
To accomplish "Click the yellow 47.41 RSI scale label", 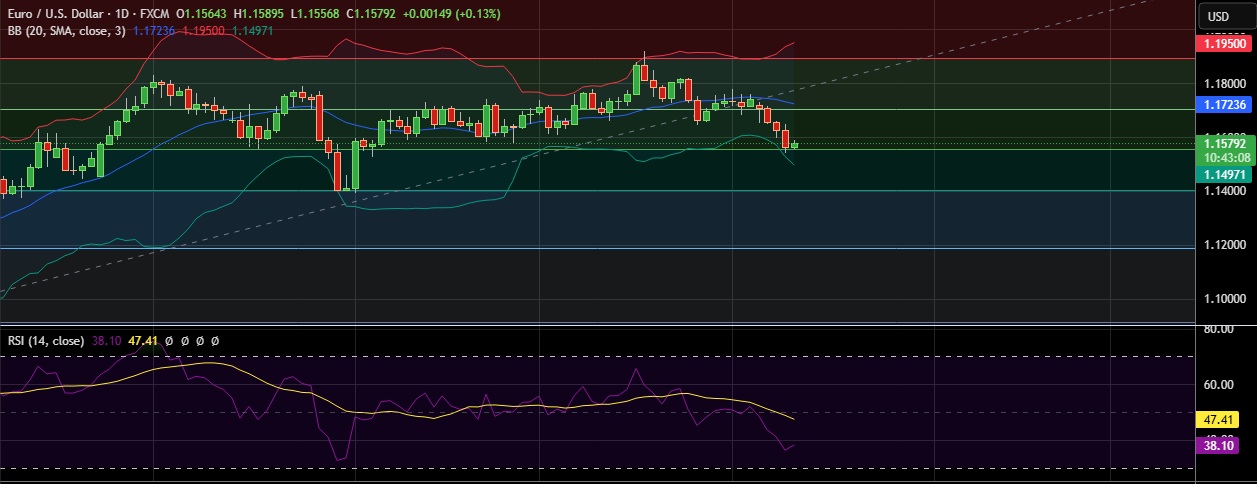I will pos(1218,420).
